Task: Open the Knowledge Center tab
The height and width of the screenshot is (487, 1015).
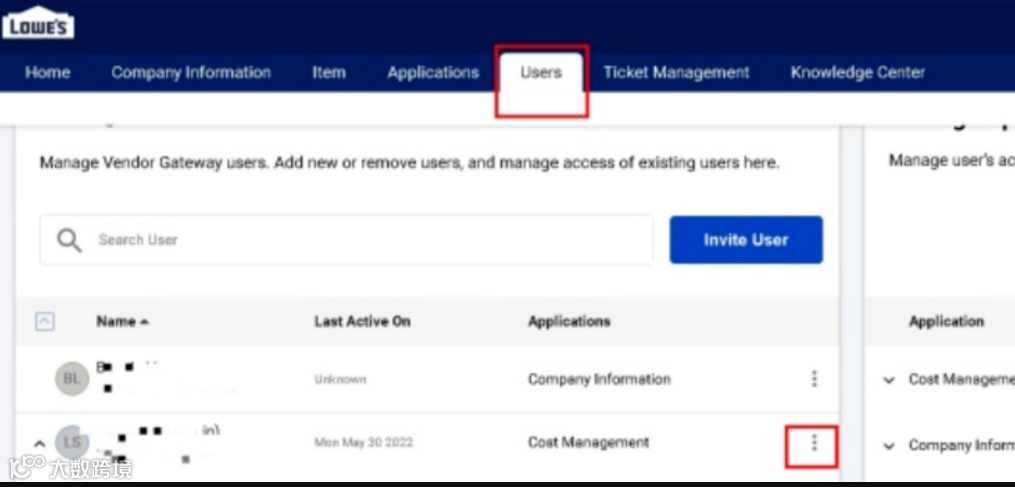Action: [858, 73]
